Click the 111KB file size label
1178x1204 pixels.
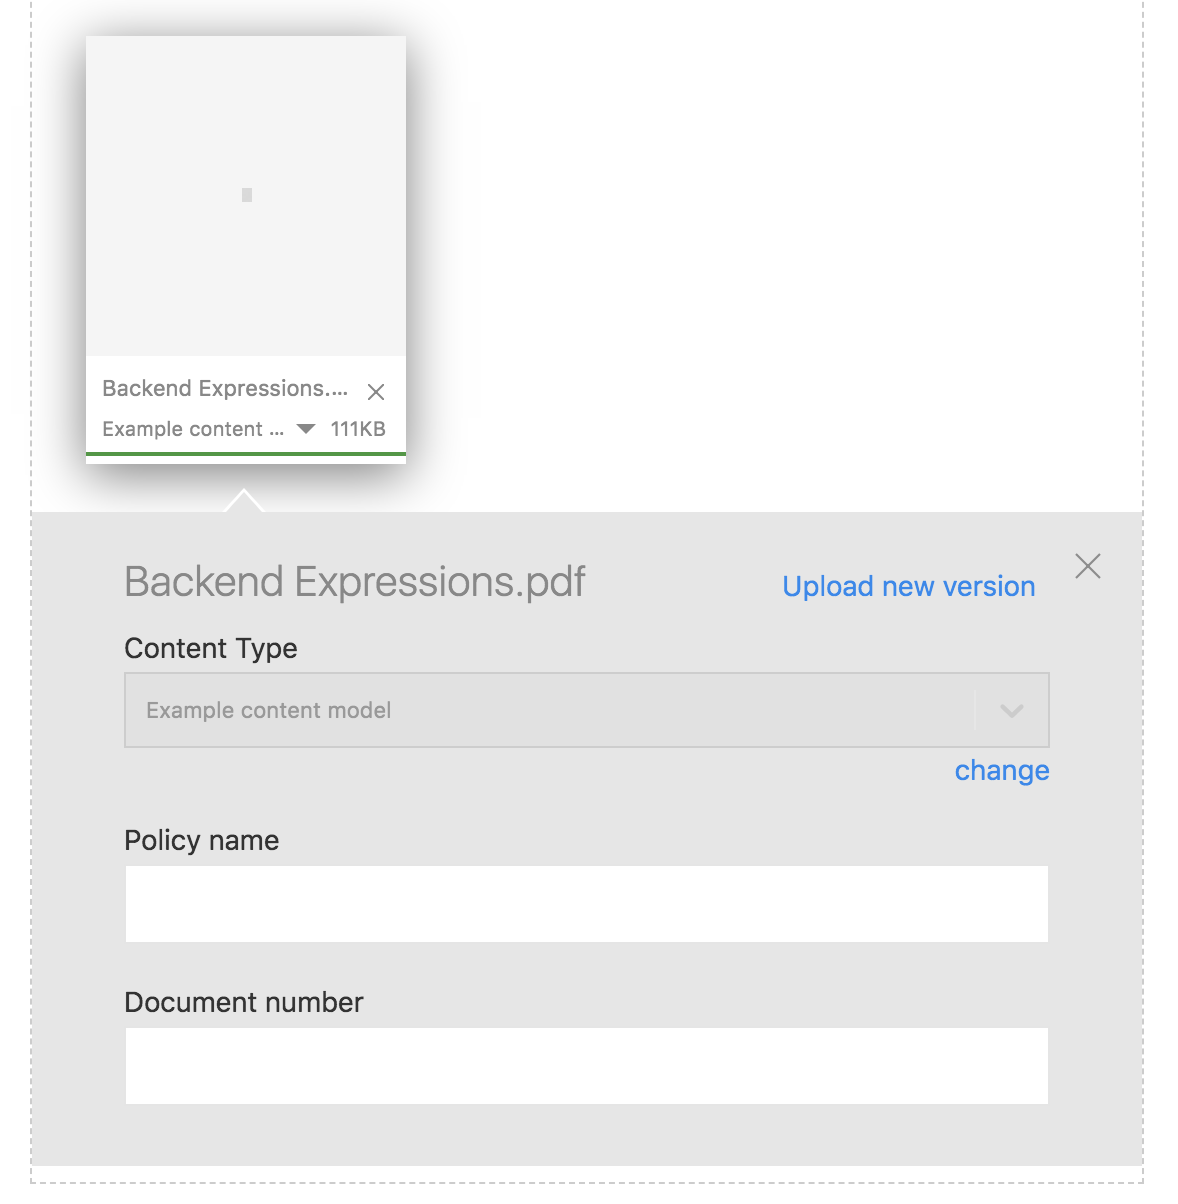tap(358, 429)
